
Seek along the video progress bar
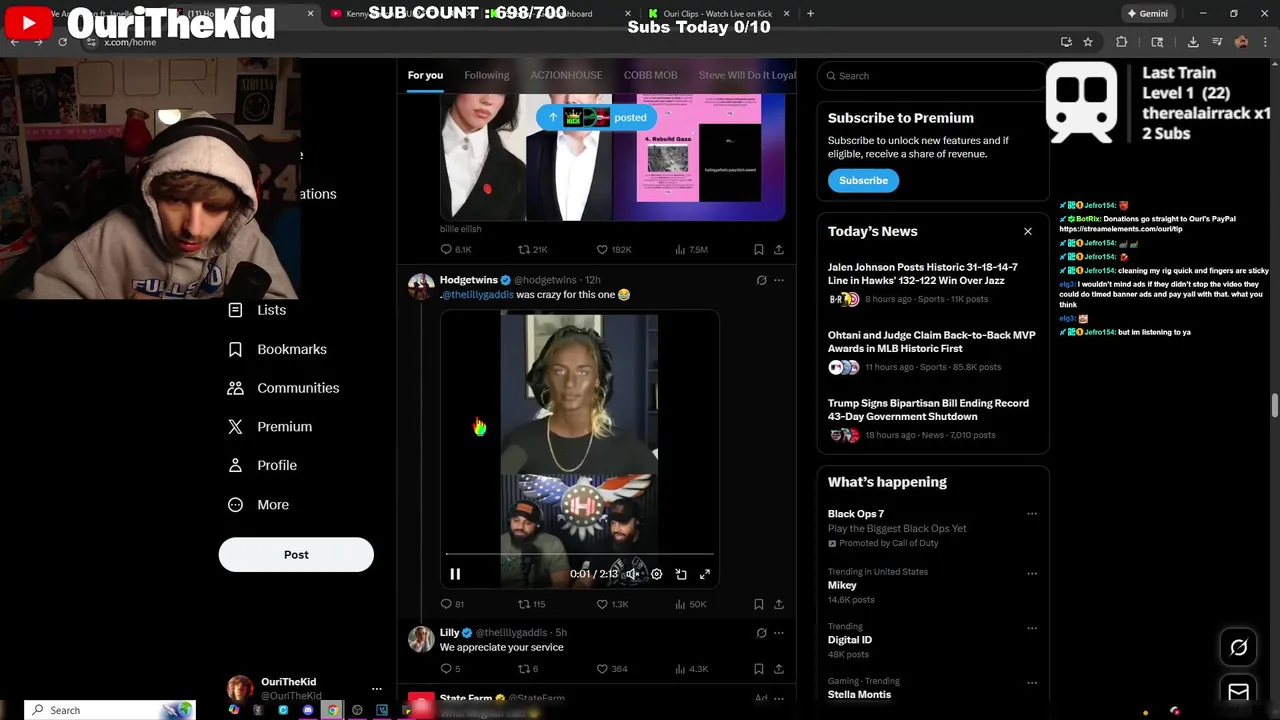point(580,553)
